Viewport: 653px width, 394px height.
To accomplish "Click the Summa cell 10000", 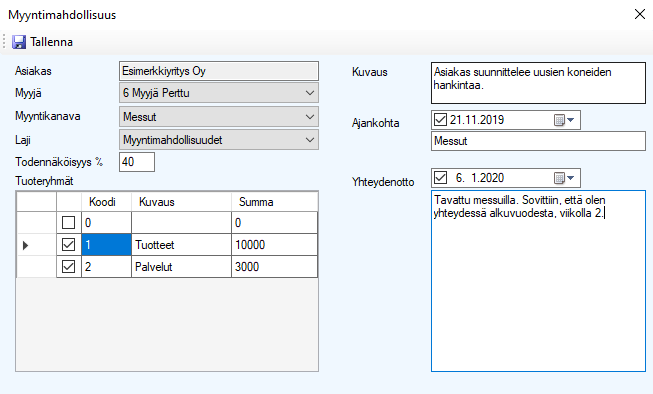I will pos(274,244).
